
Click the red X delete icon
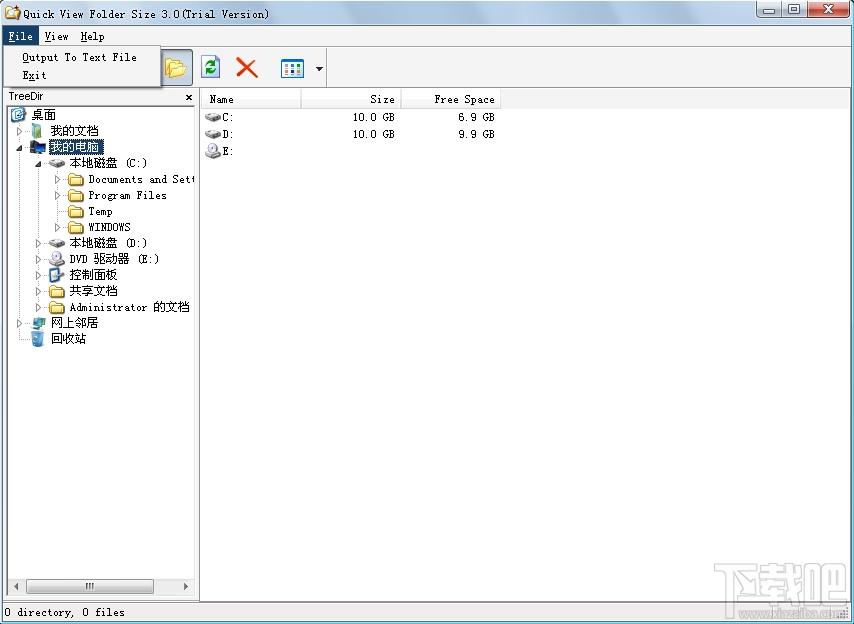click(x=247, y=68)
